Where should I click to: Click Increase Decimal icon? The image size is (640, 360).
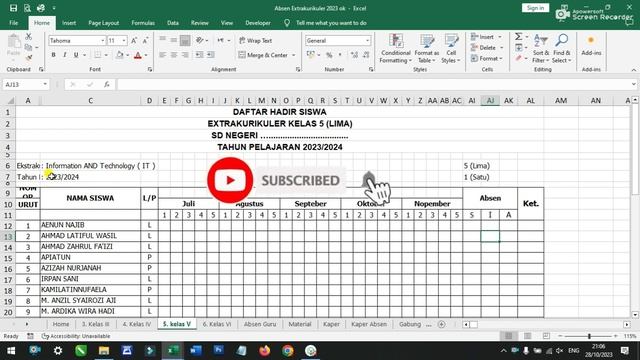(x=354, y=55)
